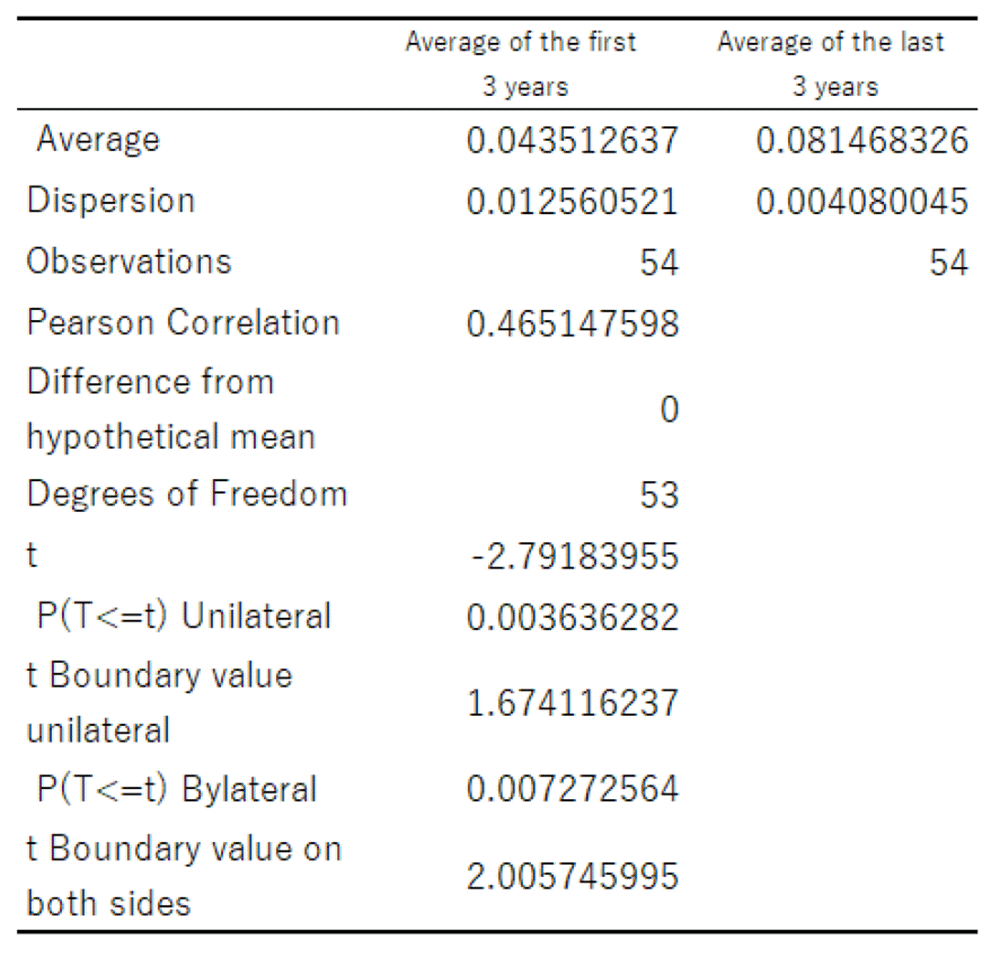Click the "Average of the last 3 years" header

831,64
